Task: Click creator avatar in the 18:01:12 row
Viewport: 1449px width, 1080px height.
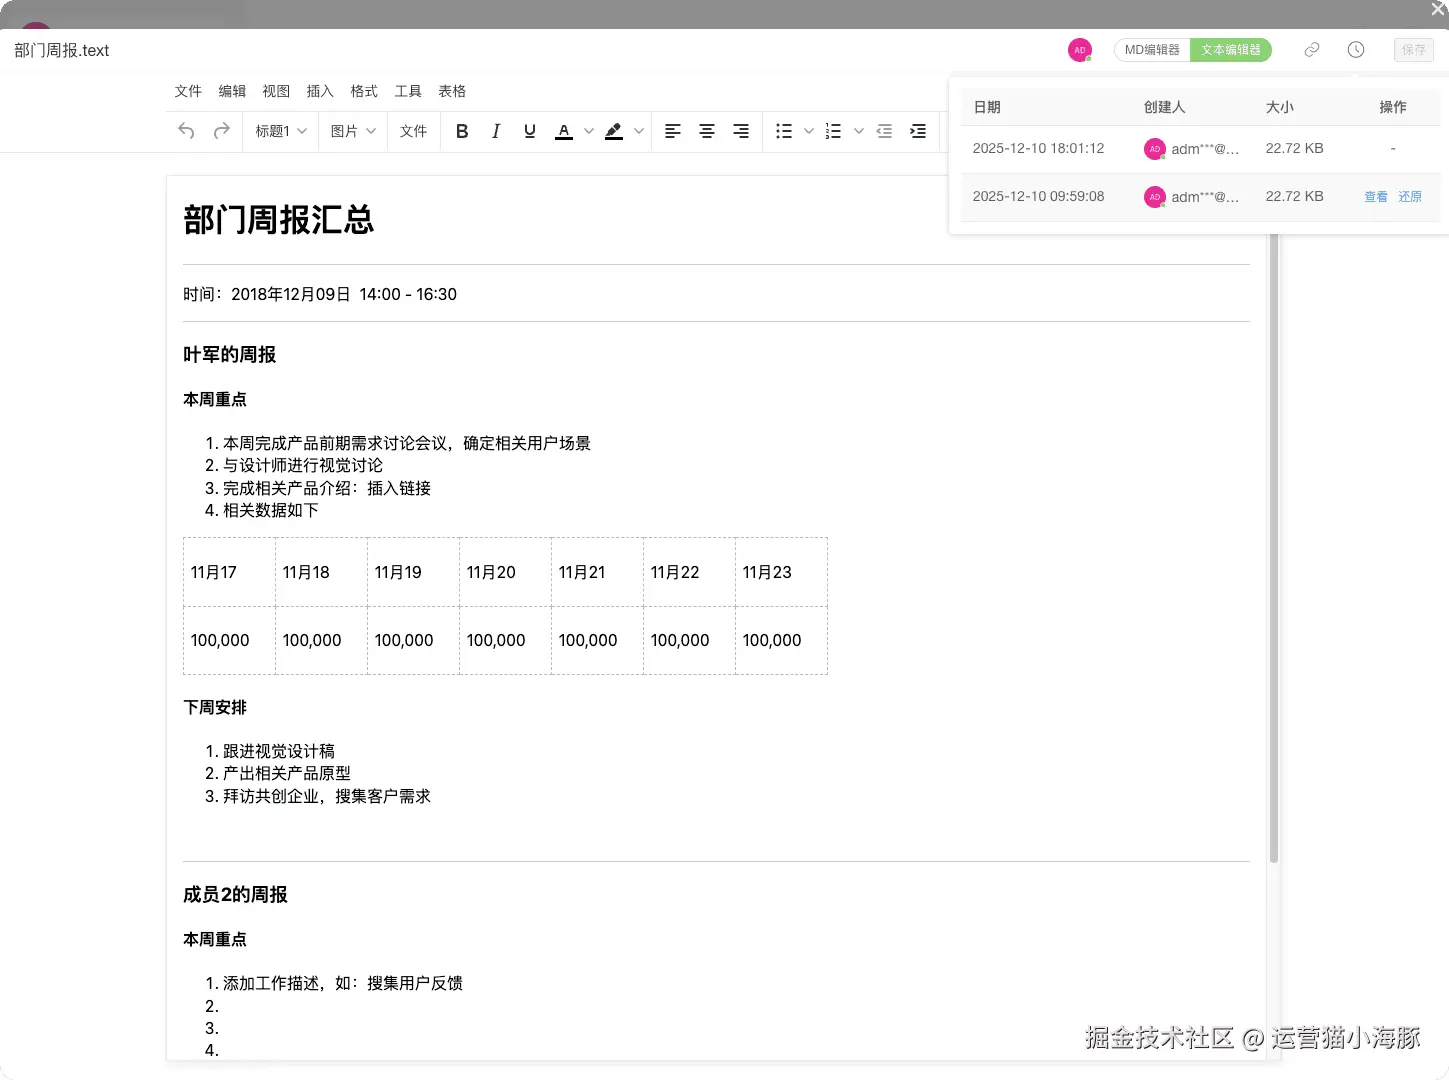Action: point(1155,149)
